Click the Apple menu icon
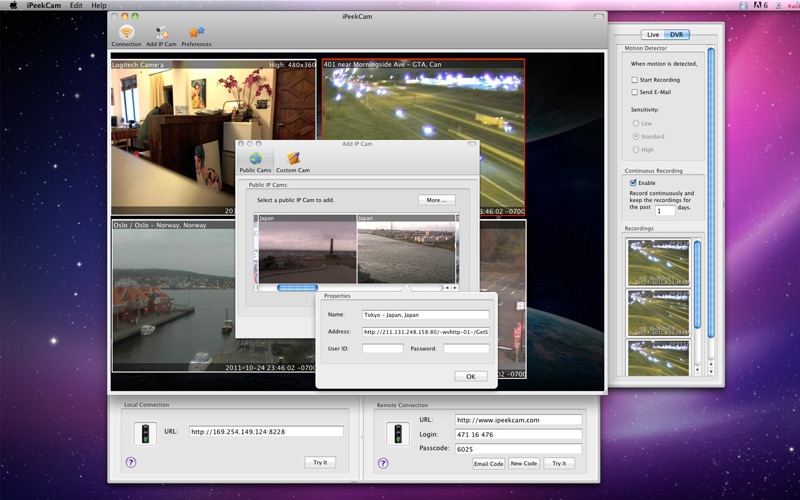This screenshot has width=800, height=500. point(14,5)
